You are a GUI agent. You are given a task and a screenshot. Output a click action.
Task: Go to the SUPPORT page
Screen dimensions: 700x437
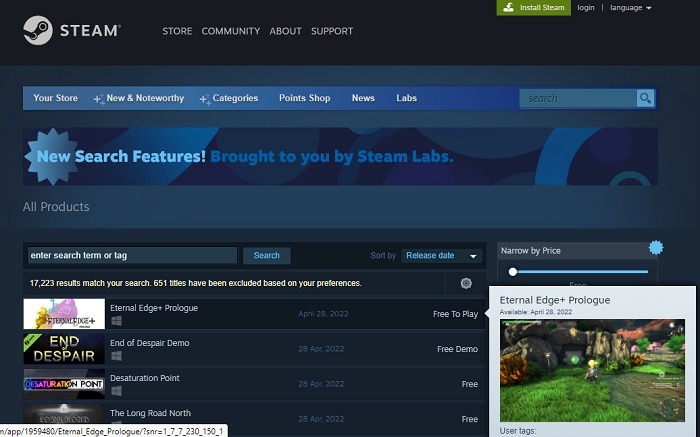tap(332, 31)
